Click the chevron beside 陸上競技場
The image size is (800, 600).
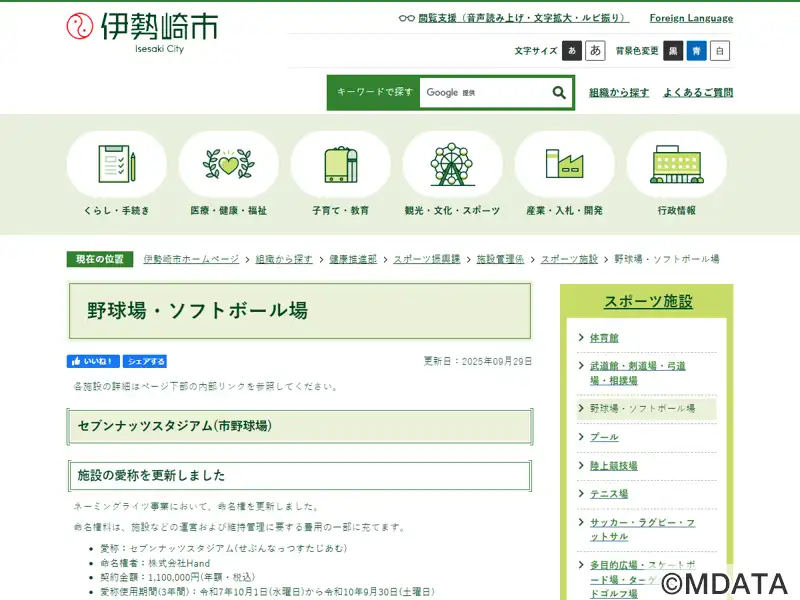(x=581, y=465)
